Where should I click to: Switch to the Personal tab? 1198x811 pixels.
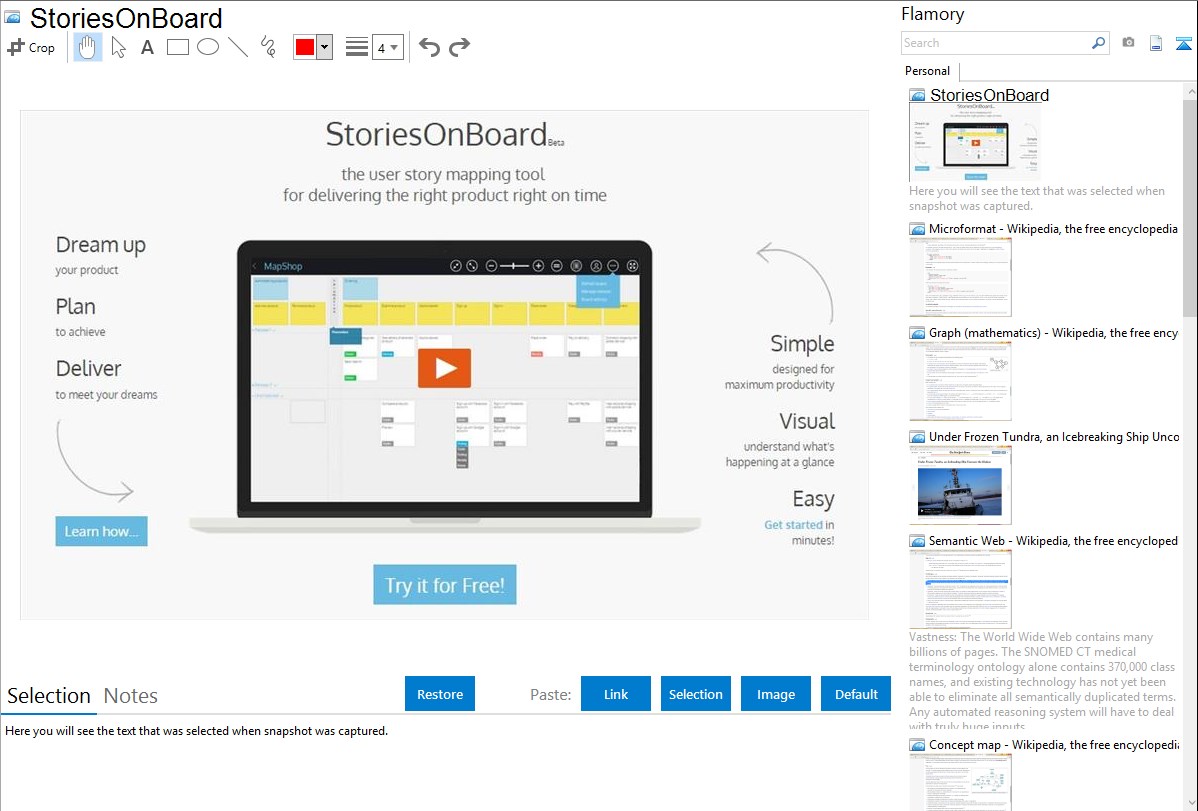(928, 70)
